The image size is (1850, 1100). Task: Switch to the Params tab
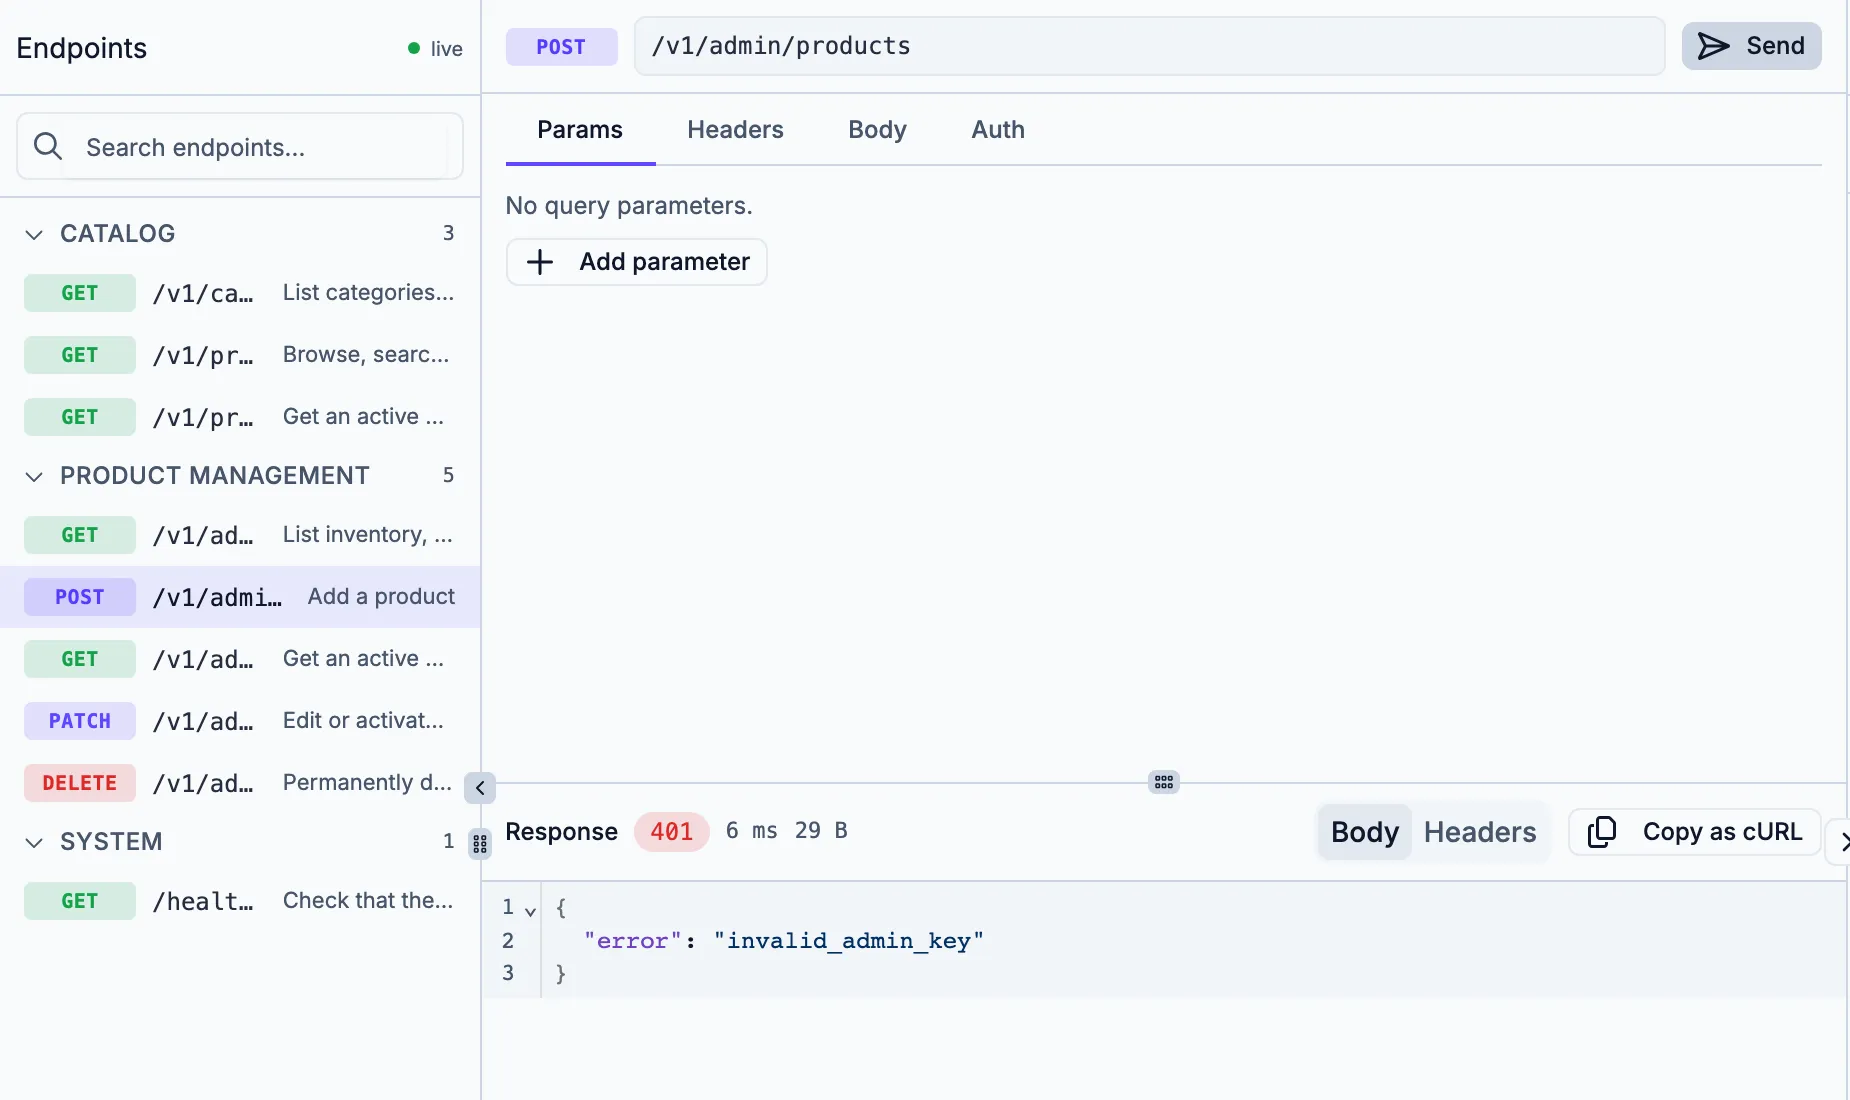(x=580, y=130)
